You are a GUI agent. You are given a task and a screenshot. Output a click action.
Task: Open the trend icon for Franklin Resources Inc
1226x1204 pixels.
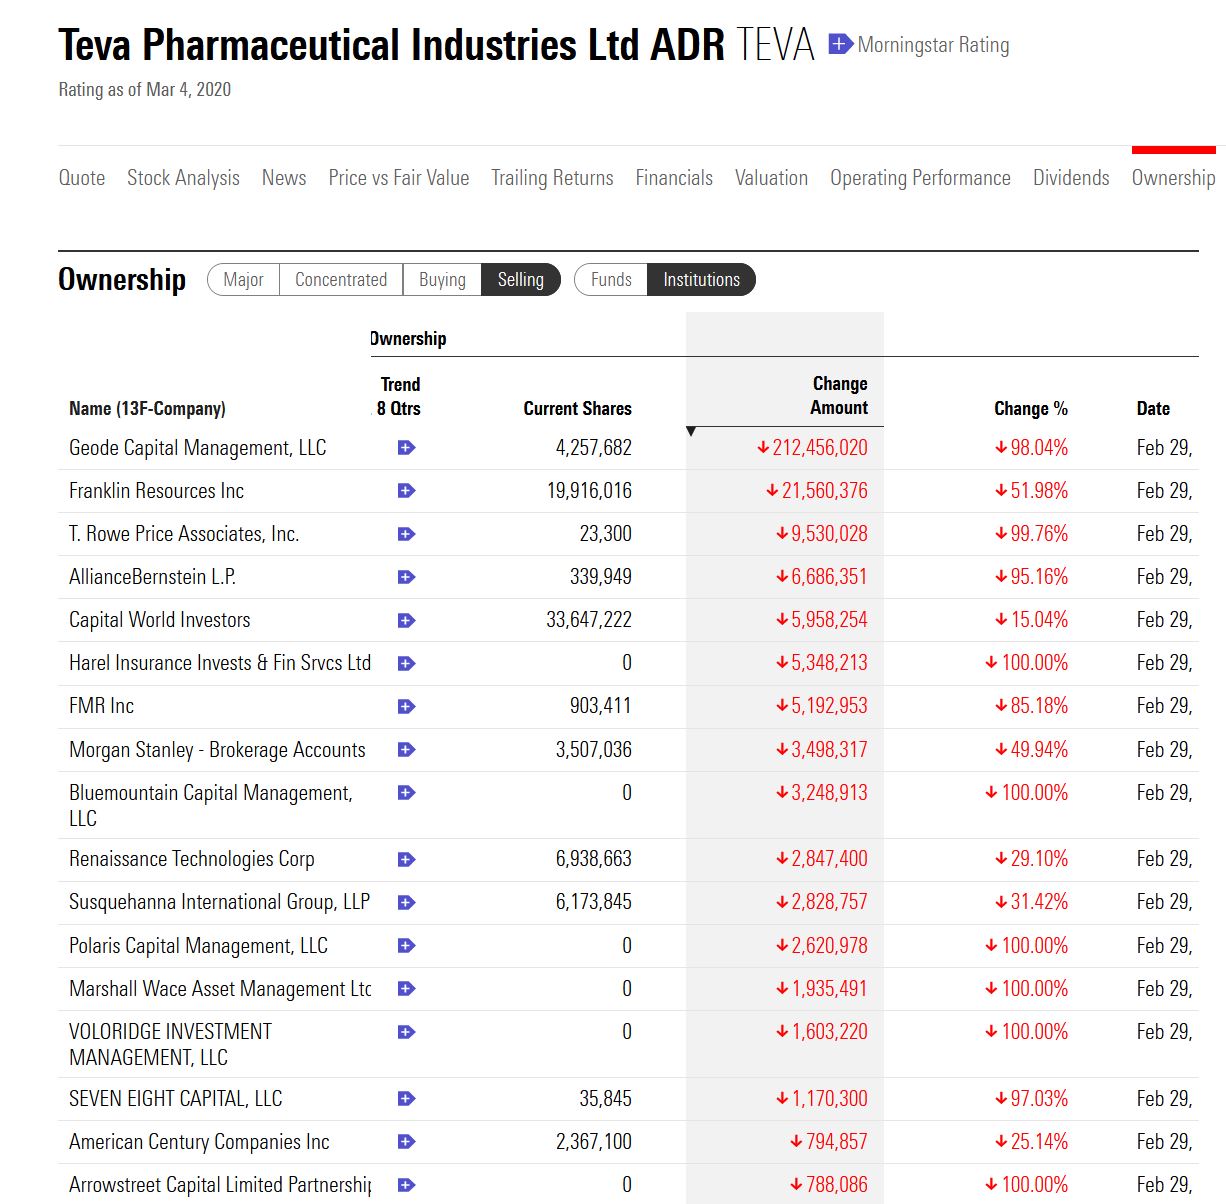coord(405,491)
